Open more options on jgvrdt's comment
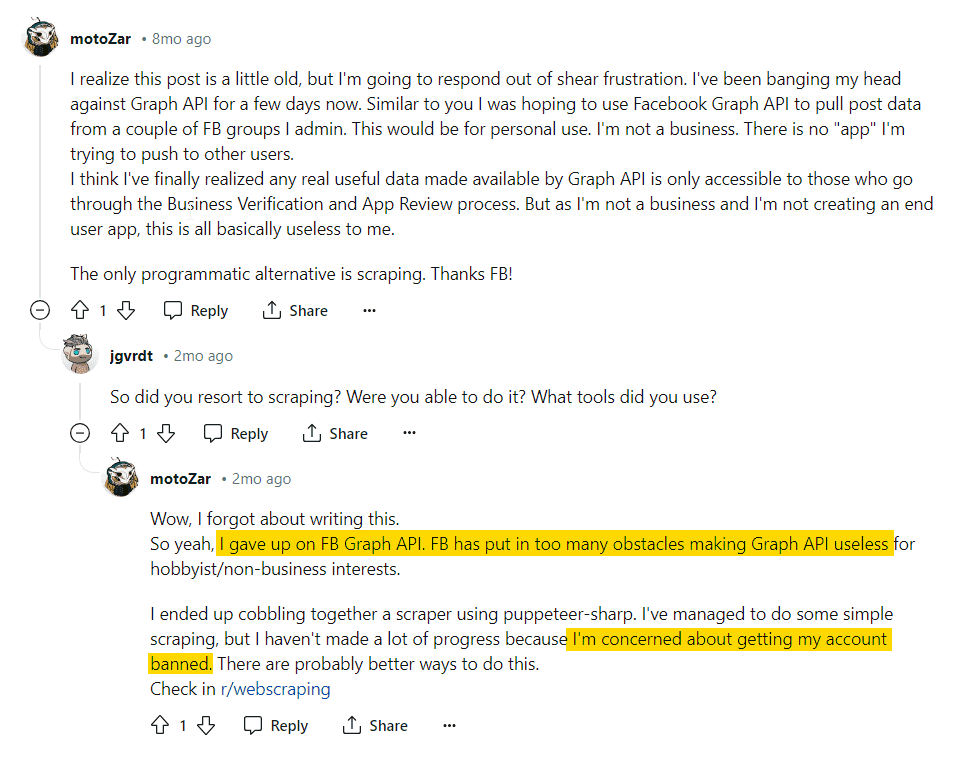The height and width of the screenshot is (760, 967). [x=409, y=433]
